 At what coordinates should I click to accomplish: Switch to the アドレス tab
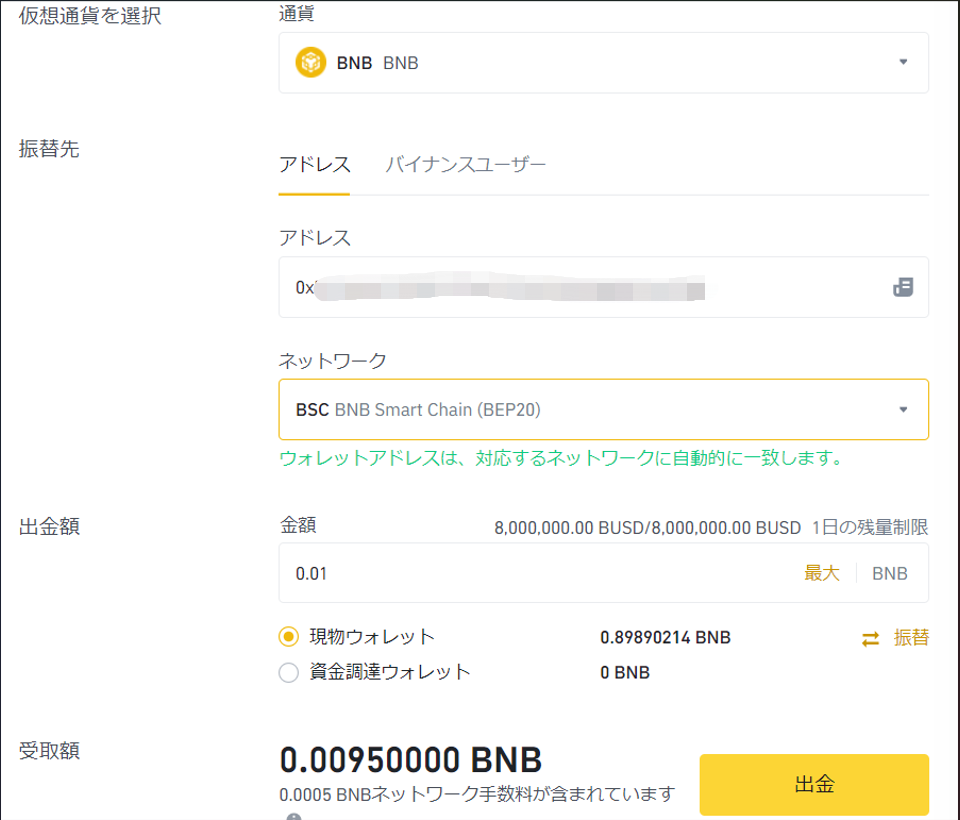click(x=315, y=165)
